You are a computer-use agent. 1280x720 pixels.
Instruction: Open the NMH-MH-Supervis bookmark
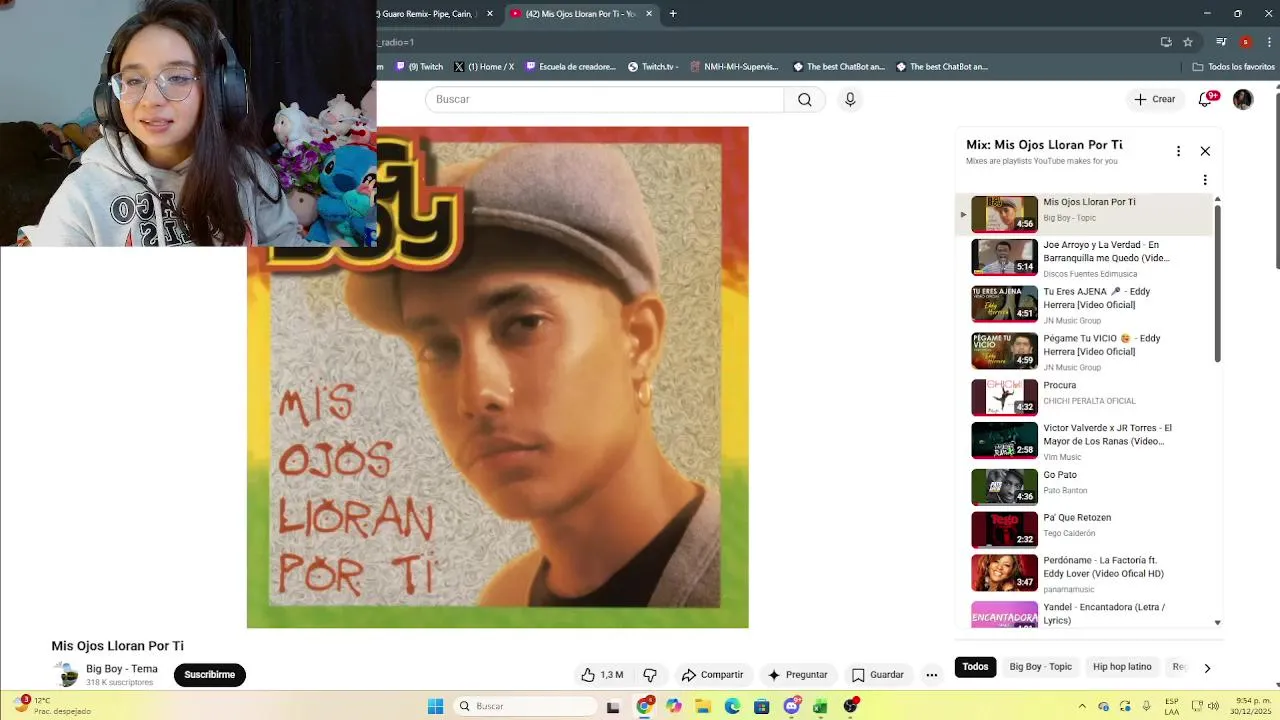pyautogui.click(x=733, y=67)
